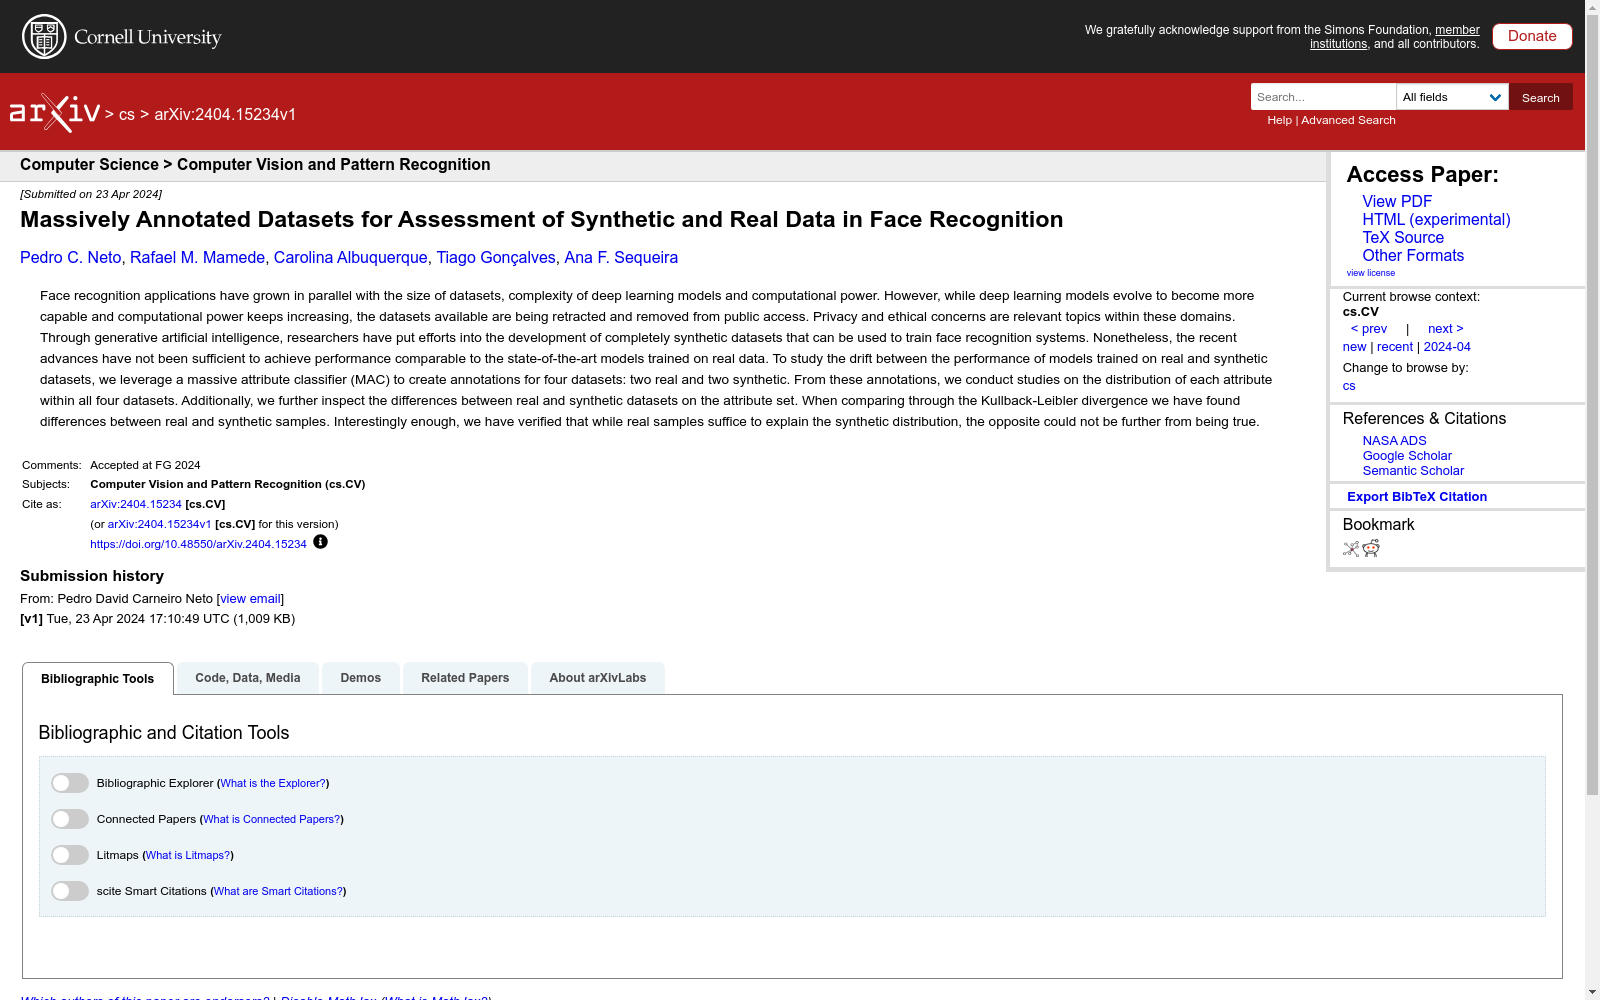
Task: Click the page vertical scrollbar thumb
Action: [1592, 405]
